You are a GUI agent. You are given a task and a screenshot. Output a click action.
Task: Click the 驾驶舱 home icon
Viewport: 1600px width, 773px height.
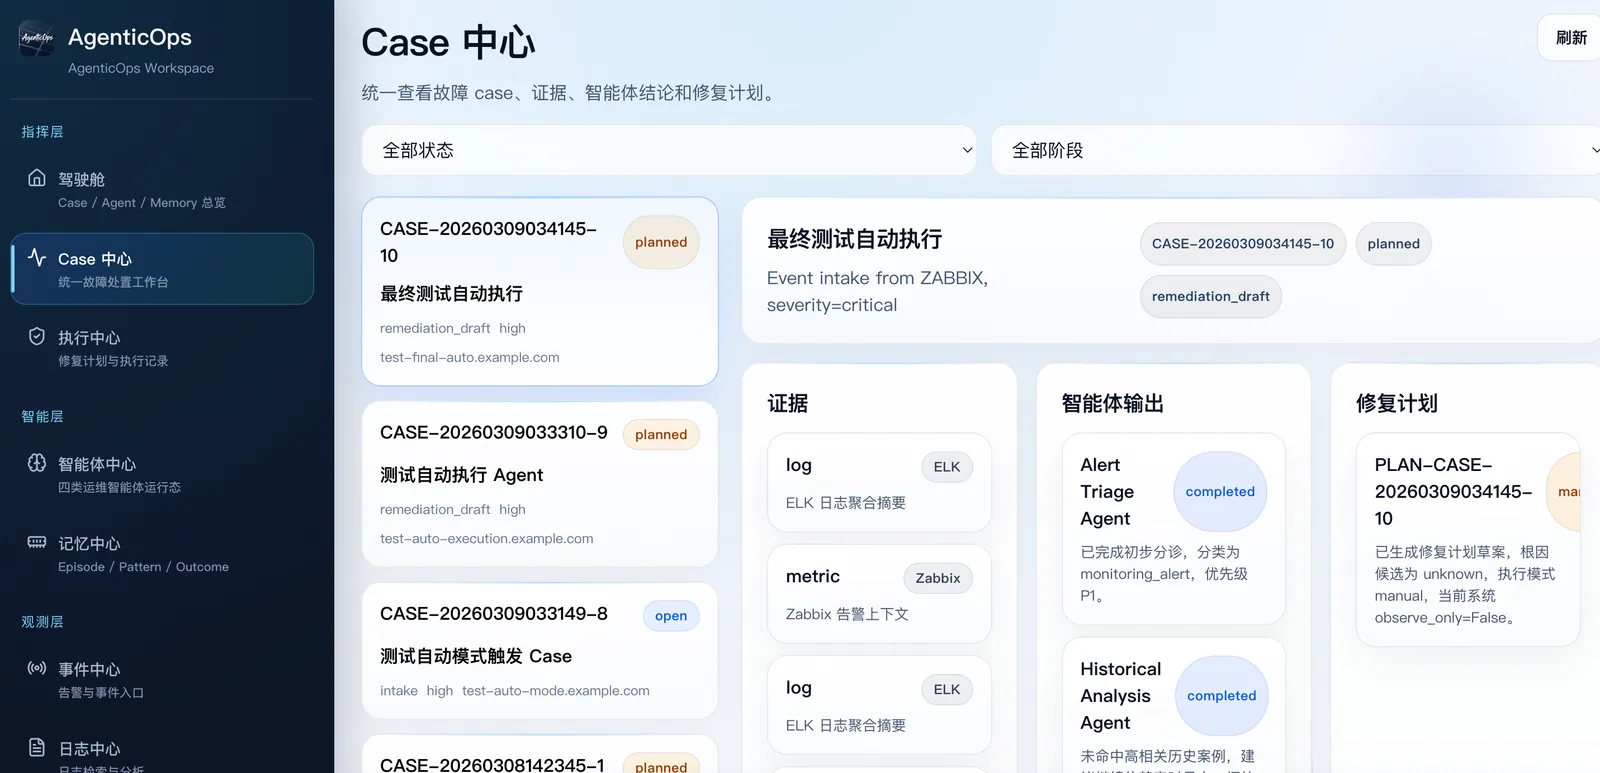click(x=37, y=178)
